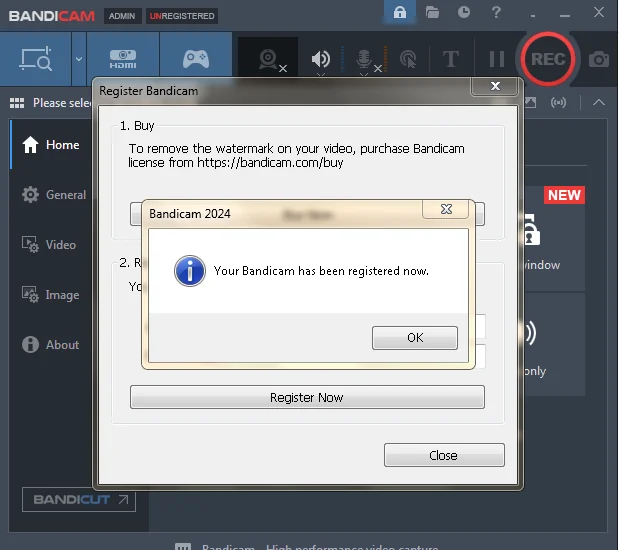Click the NEW badge
Screen dimensions: 619x550
click(564, 195)
